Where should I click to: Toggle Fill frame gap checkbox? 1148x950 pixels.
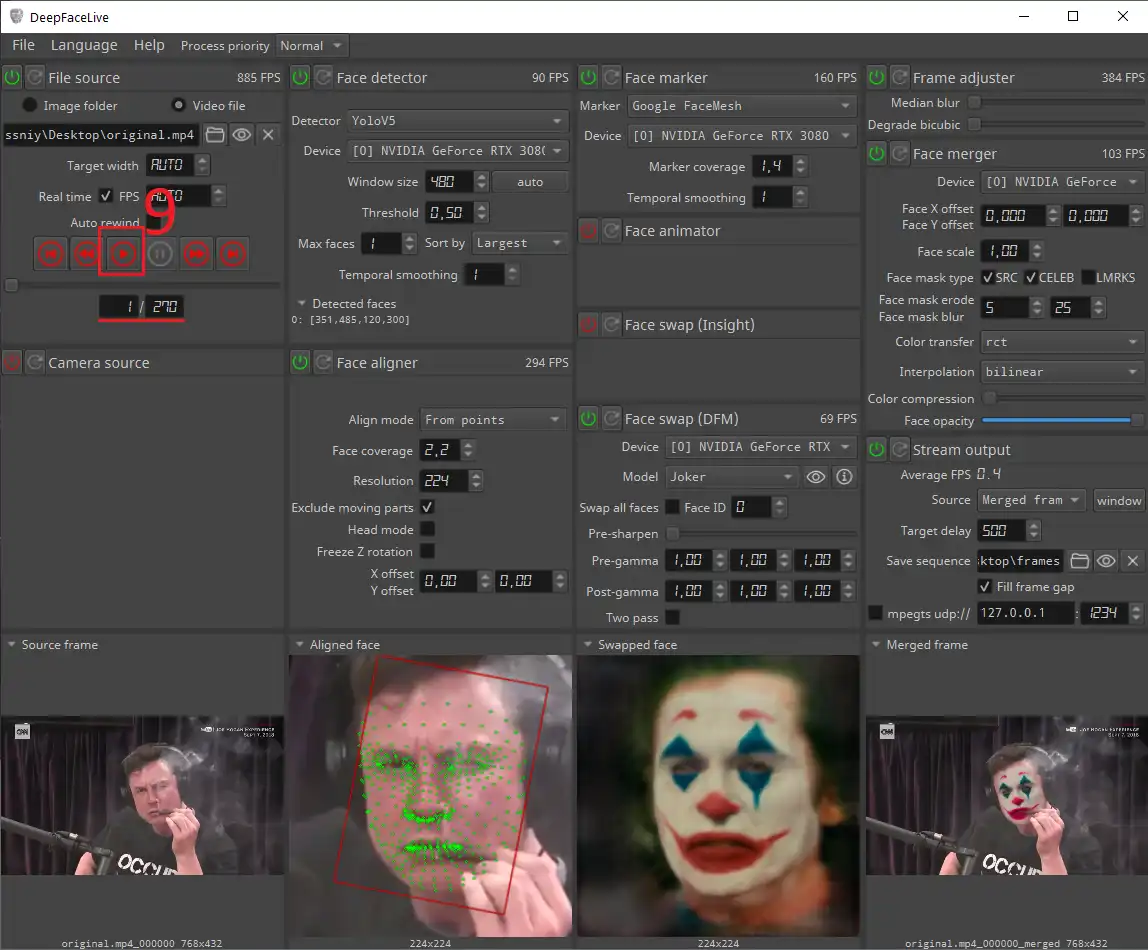pos(985,587)
